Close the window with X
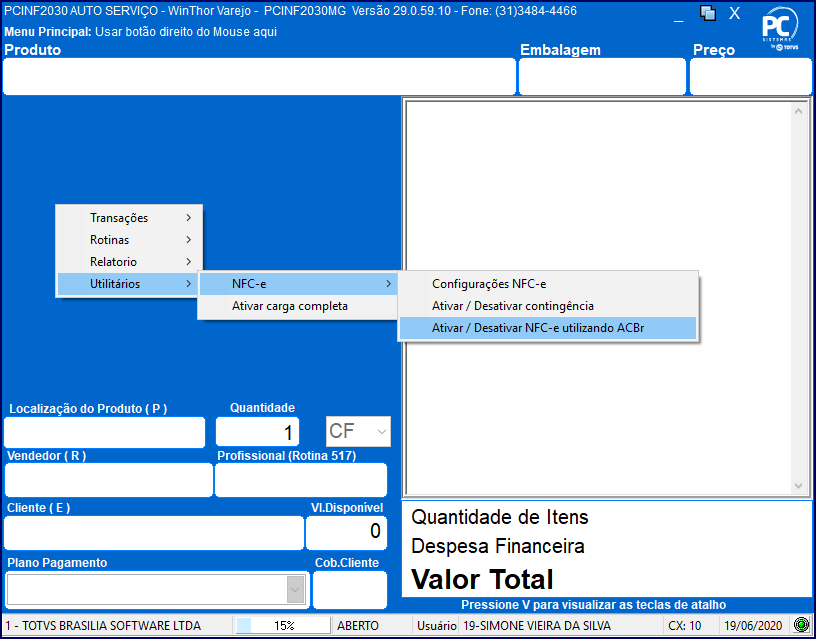 click(734, 14)
